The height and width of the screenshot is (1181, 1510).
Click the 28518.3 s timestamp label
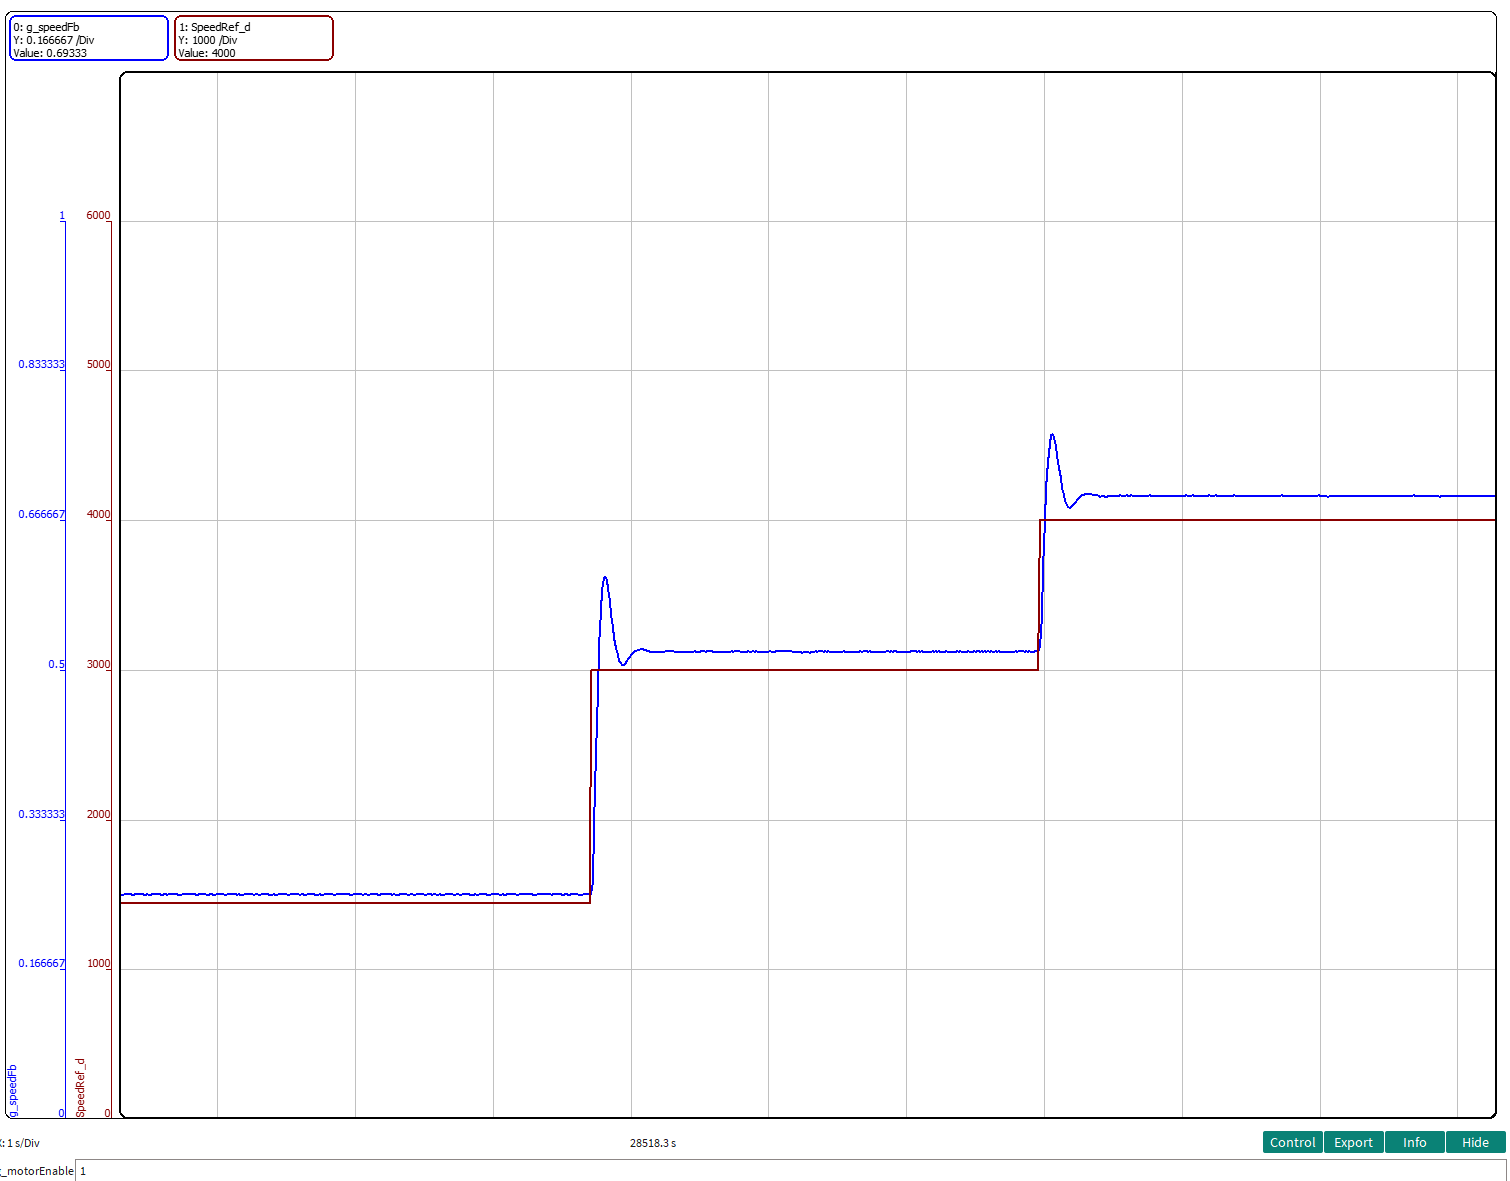coord(652,1143)
